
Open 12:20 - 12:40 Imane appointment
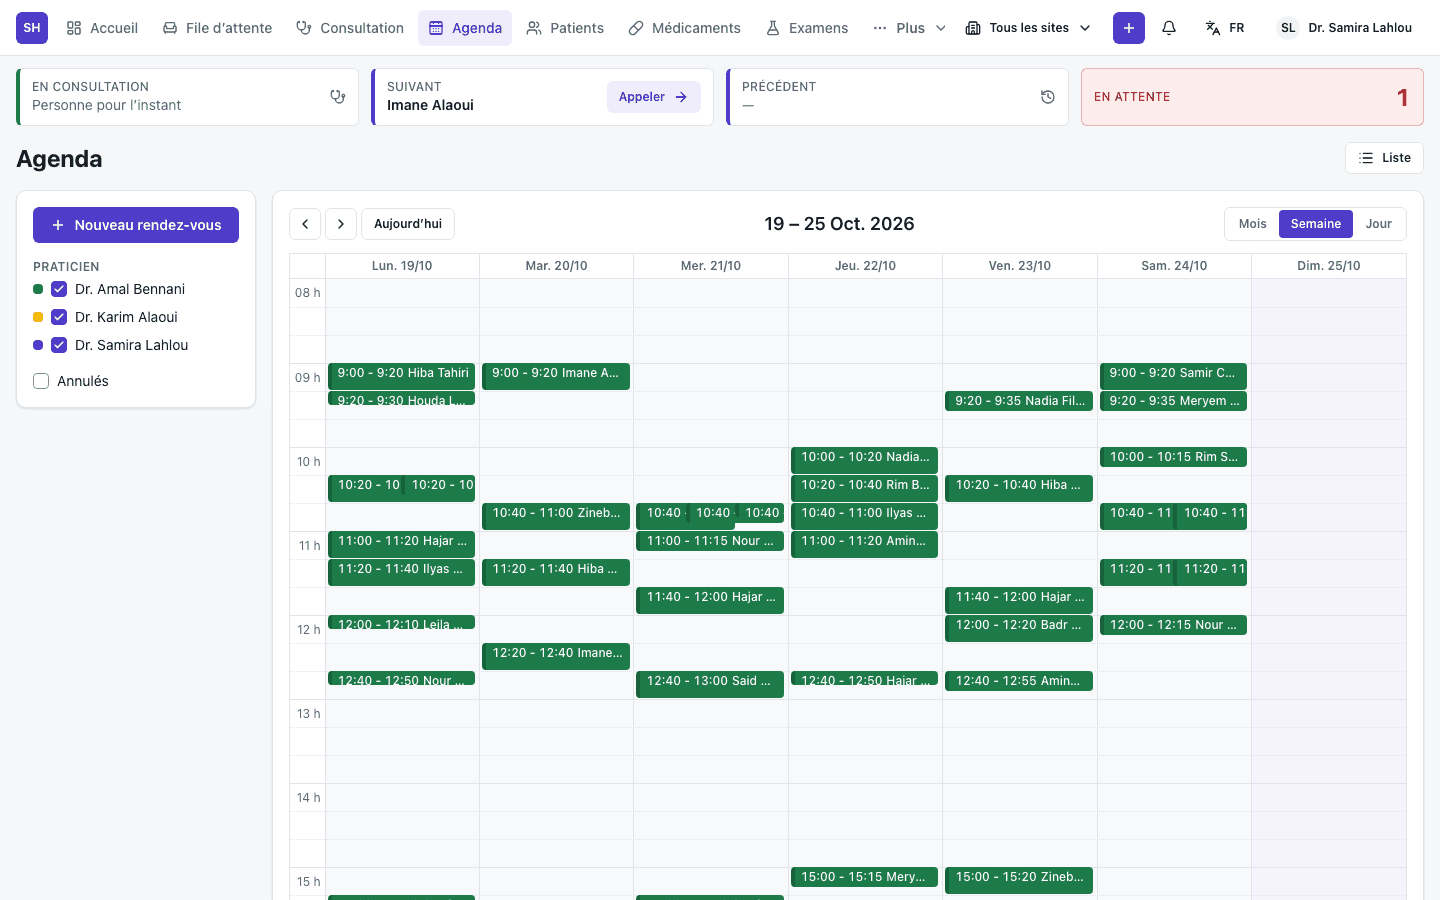pyautogui.click(x=556, y=656)
